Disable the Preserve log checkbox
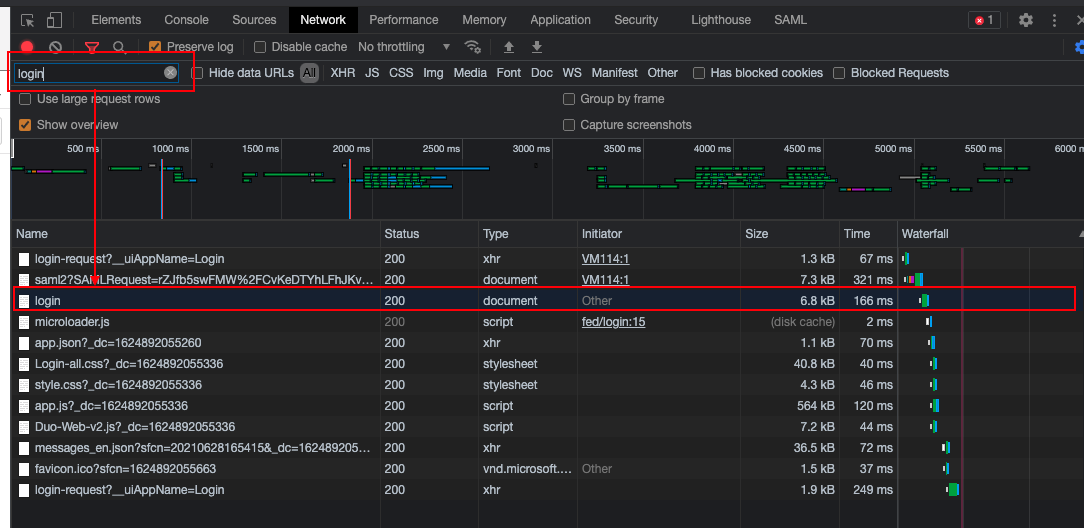1084x528 pixels. pyautogui.click(x=155, y=47)
